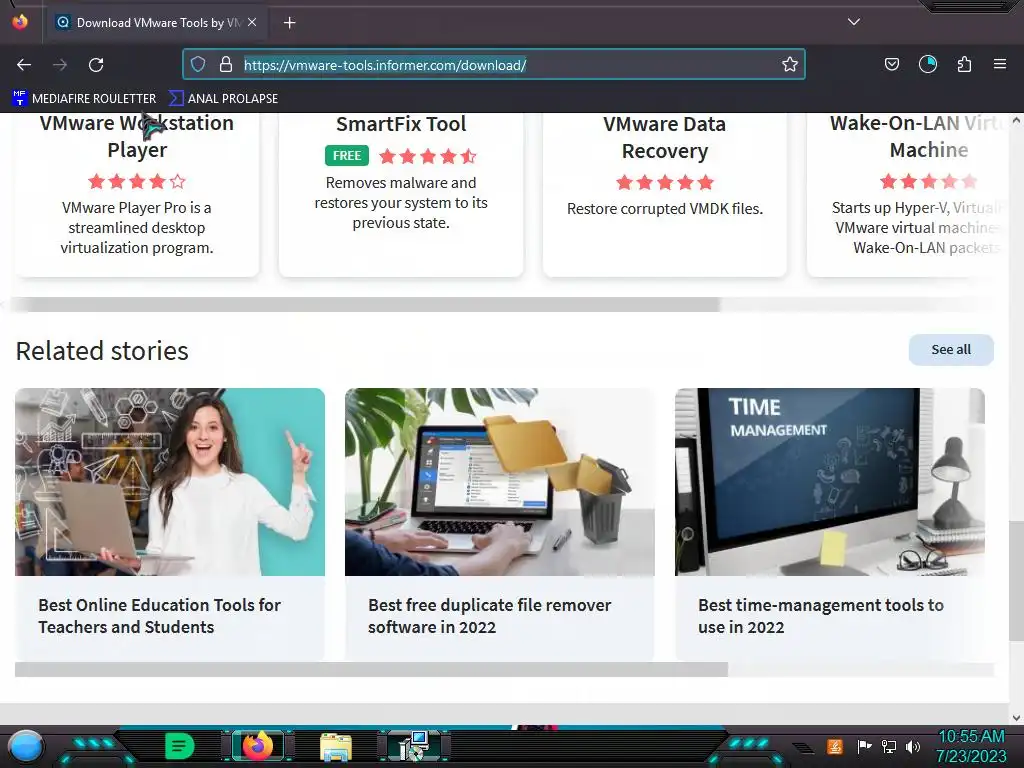Screen dimensions: 1024x768
Task: Click scrollbar down arrow
Action: pyautogui.click(x=1016, y=717)
